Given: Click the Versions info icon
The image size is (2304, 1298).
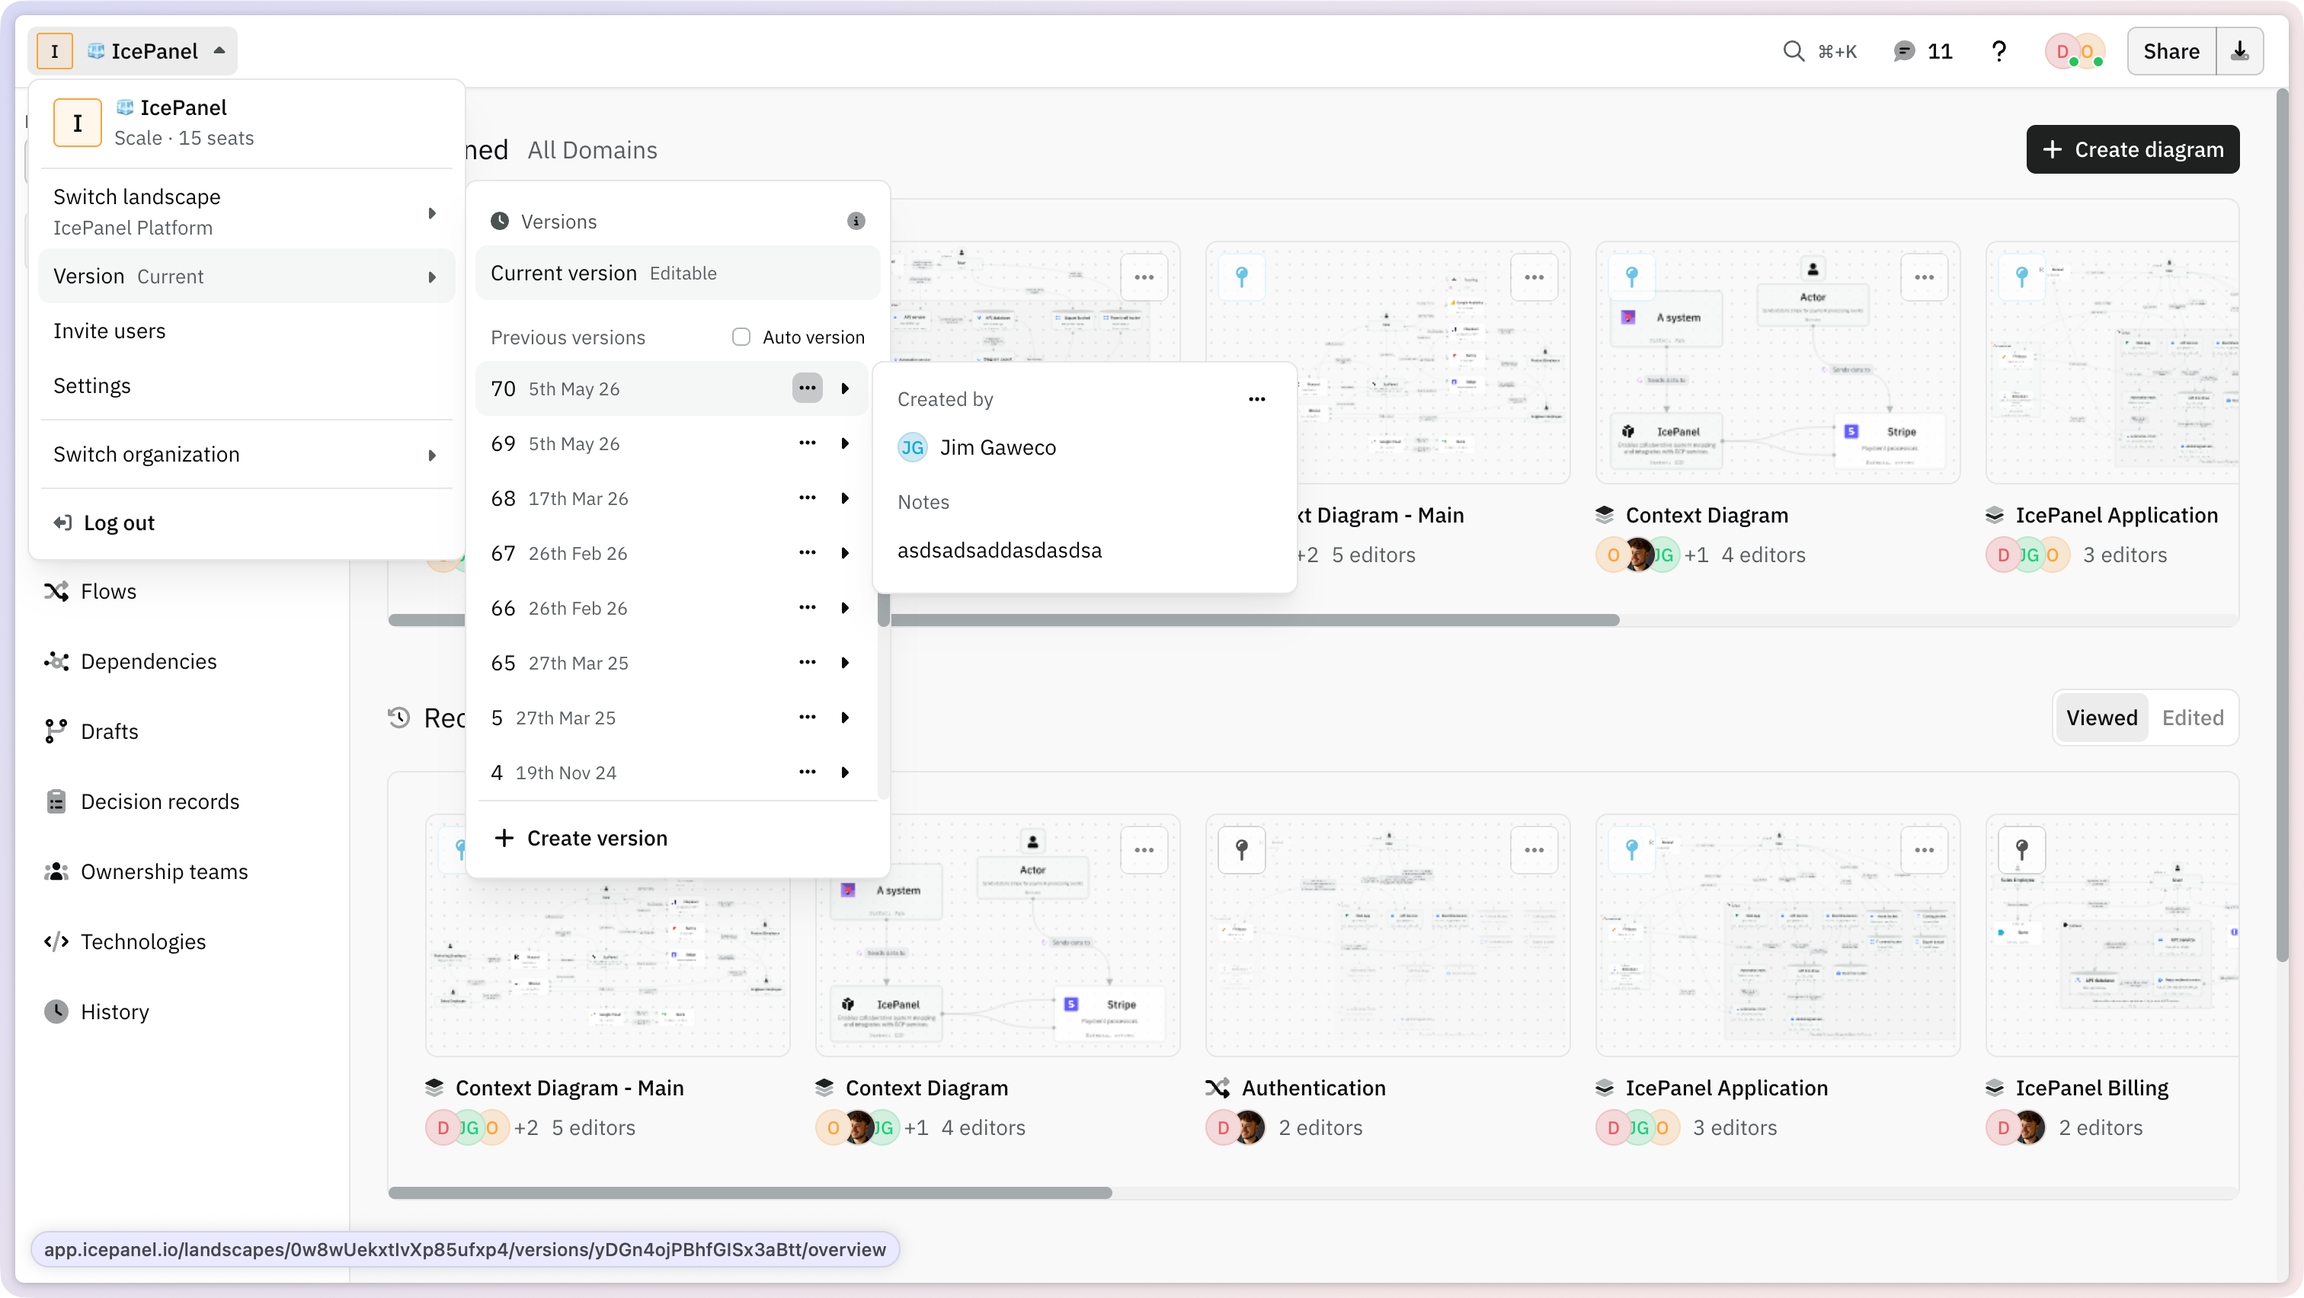Looking at the screenshot, I should (856, 221).
